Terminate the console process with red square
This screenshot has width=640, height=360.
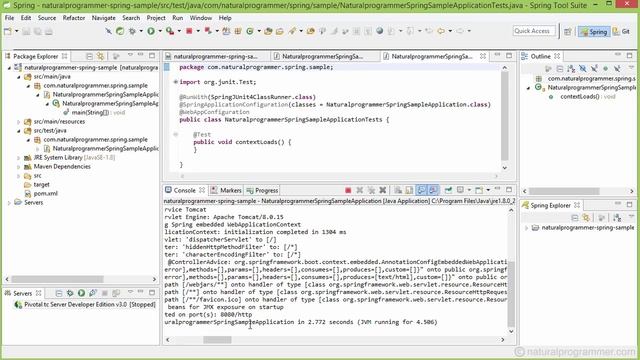pyautogui.click(x=348, y=190)
